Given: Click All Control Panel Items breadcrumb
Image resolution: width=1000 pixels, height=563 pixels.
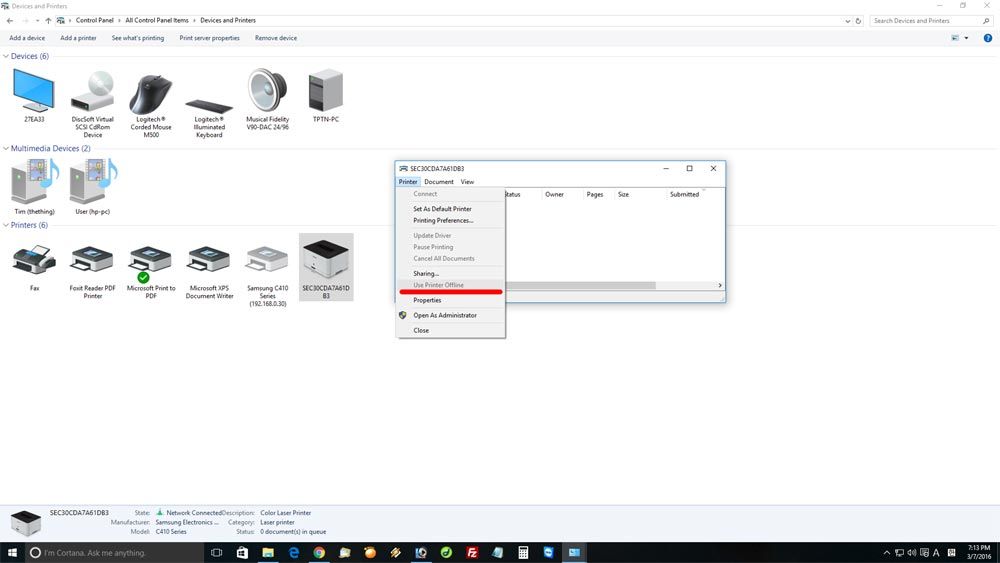Looking at the screenshot, I should coord(157,20).
